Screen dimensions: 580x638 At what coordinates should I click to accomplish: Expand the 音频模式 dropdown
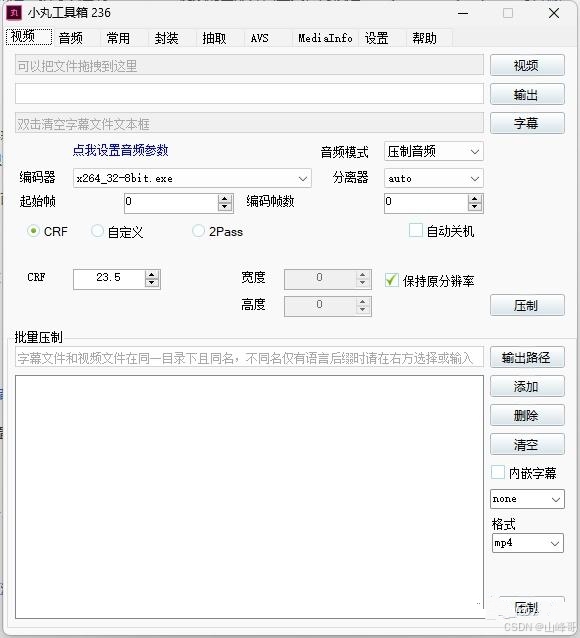[x=433, y=152]
